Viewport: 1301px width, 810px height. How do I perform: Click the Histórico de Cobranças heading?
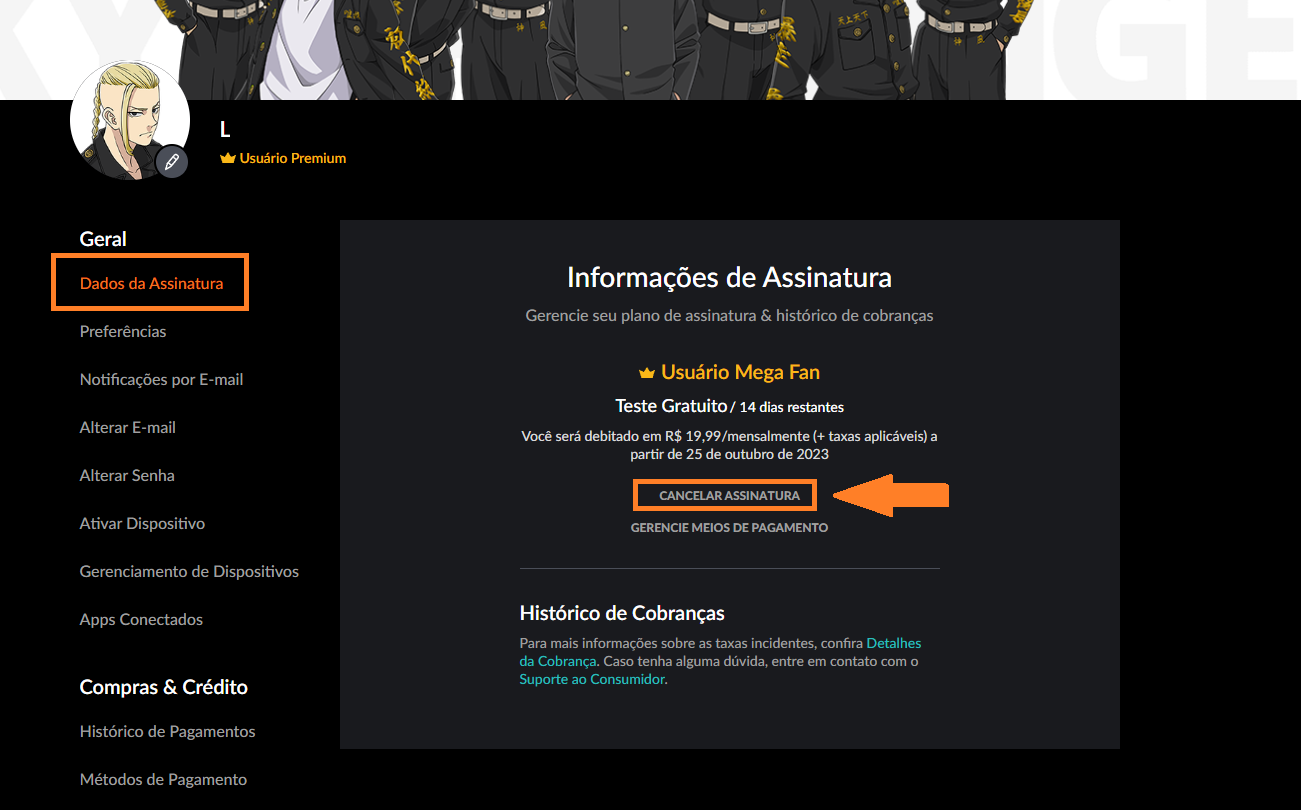[x=622, y=613]
